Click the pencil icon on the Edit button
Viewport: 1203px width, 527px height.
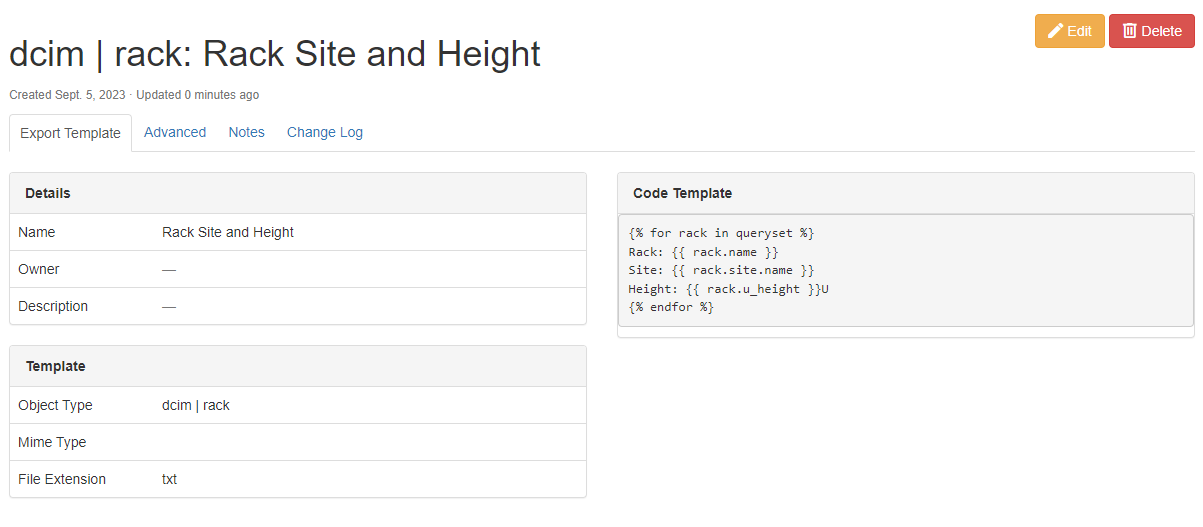pos(1055,31)
